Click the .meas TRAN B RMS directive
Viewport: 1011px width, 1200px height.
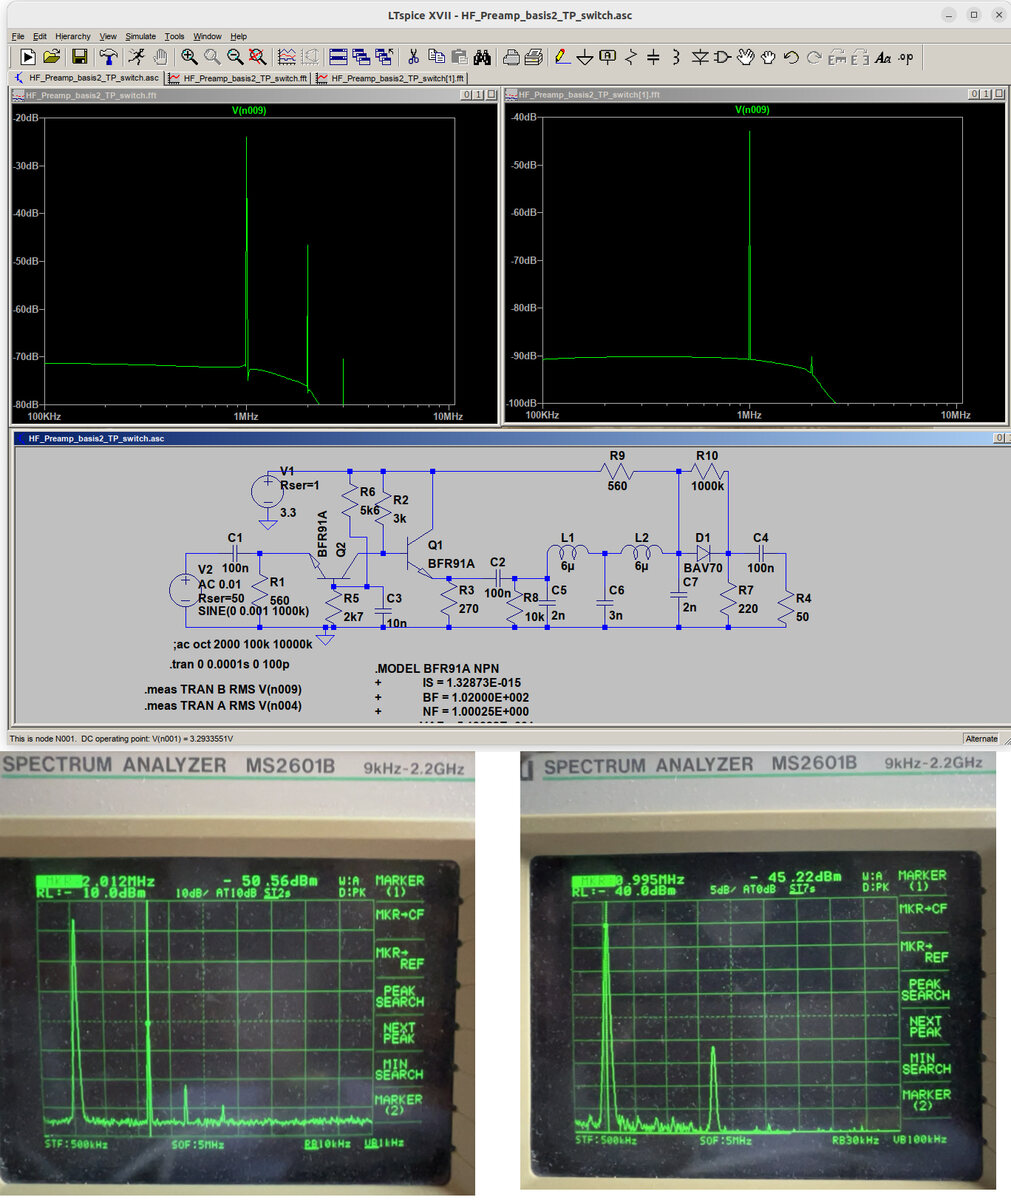[222, 689]
